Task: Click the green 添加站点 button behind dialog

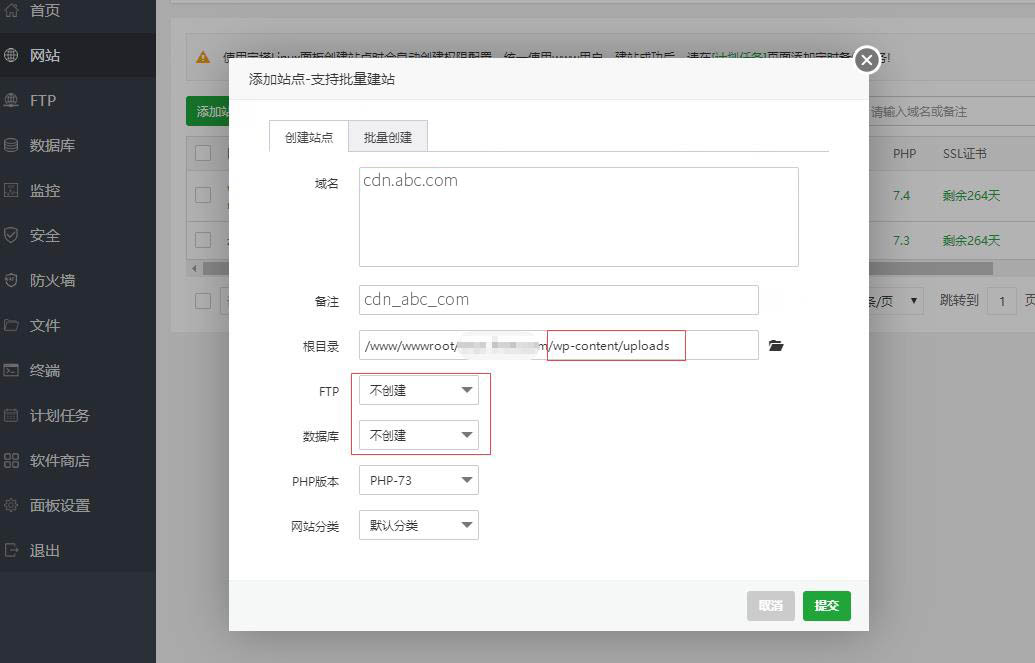Action: (x=208, y=111)
